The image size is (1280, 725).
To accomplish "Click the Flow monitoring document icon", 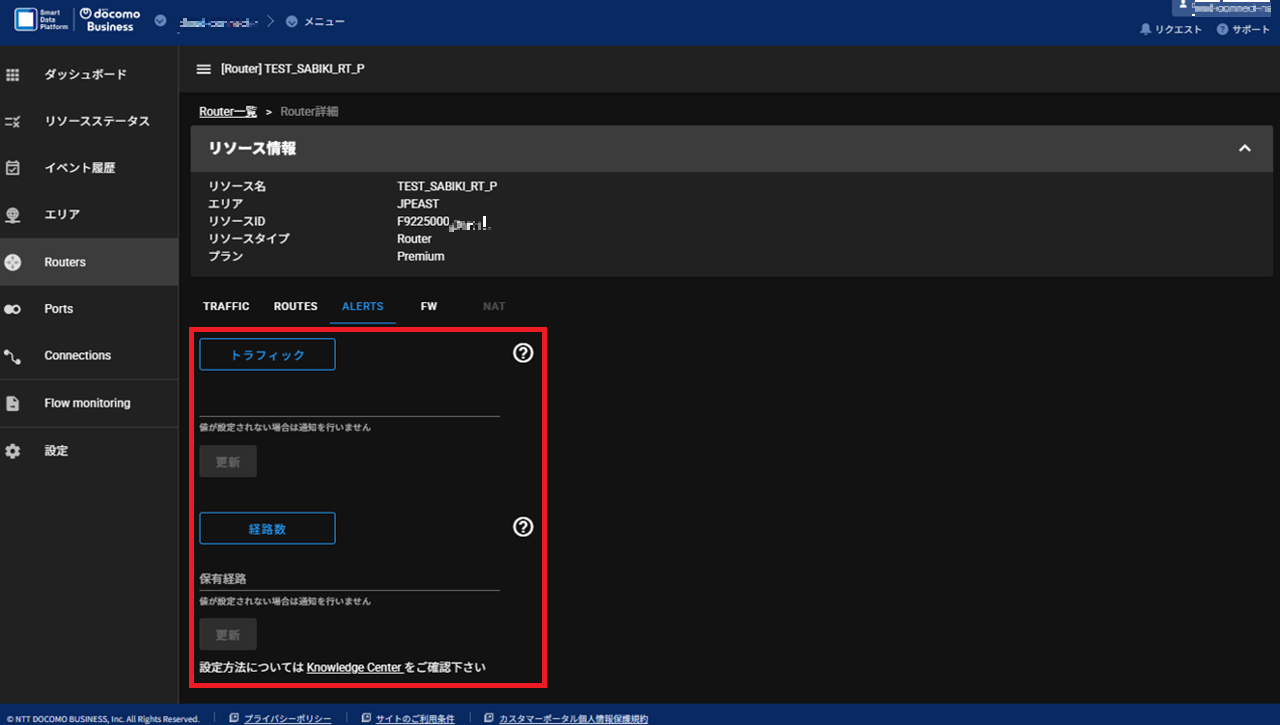I will click(x=13, y=404).
